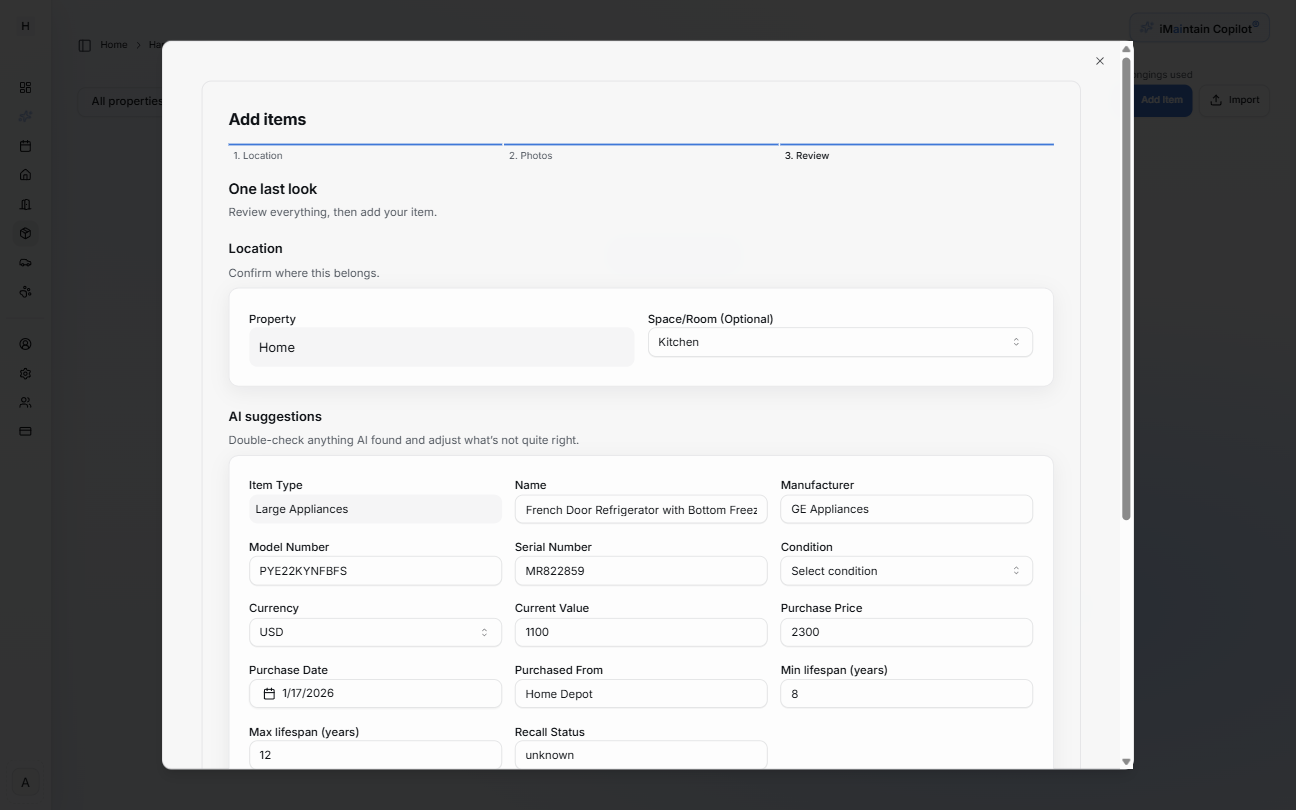
Task: Open the settings gear icon
Action: coord(25,373)
